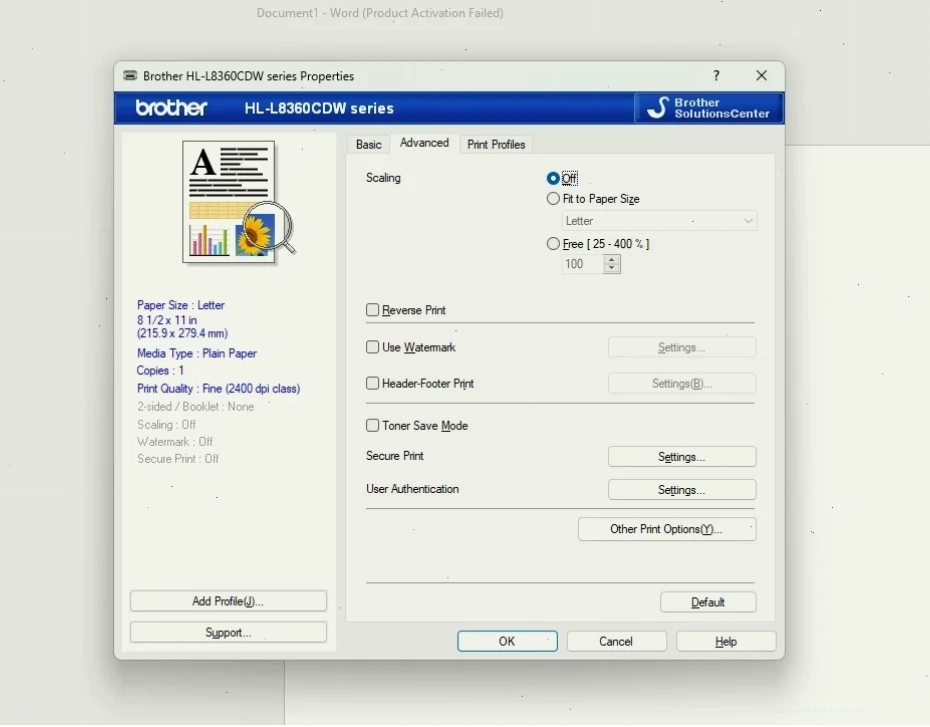Viewport: 930px width, 727px height.
Task: Enable the Use Watermark checkbox
Action: (x=372, y=347)
